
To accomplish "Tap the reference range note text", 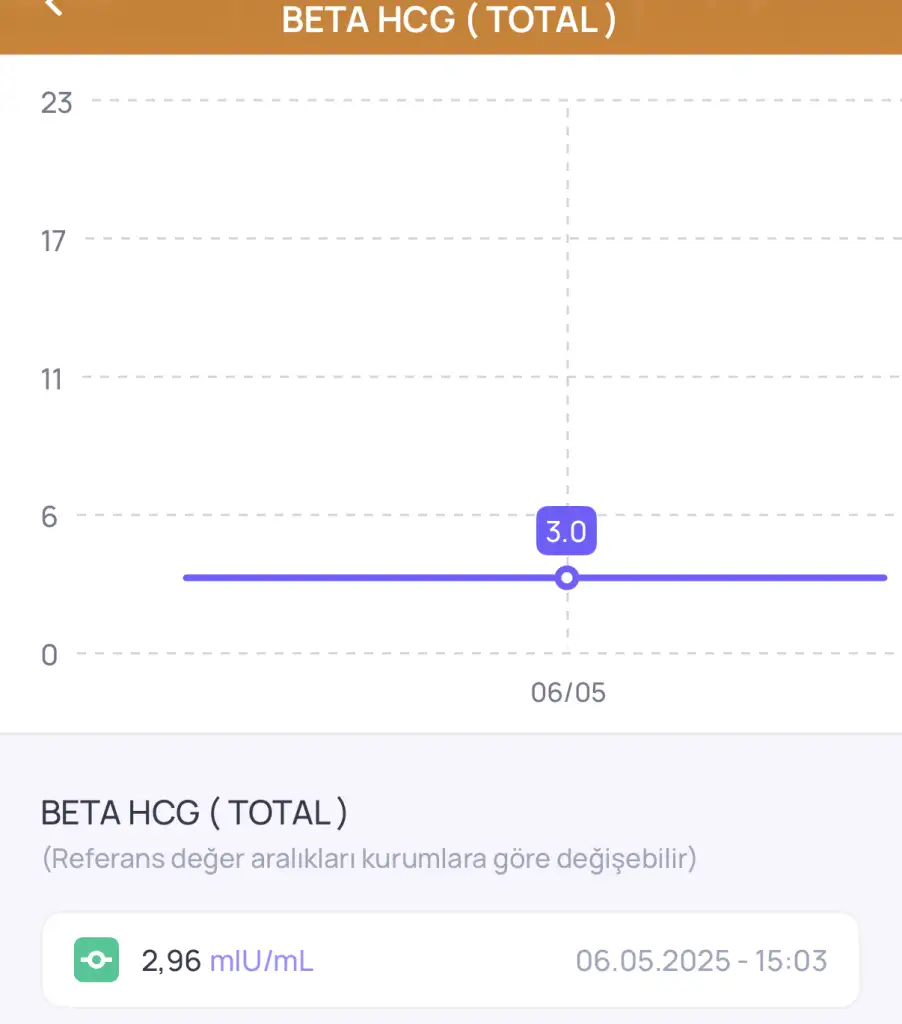I will point(369,859).
